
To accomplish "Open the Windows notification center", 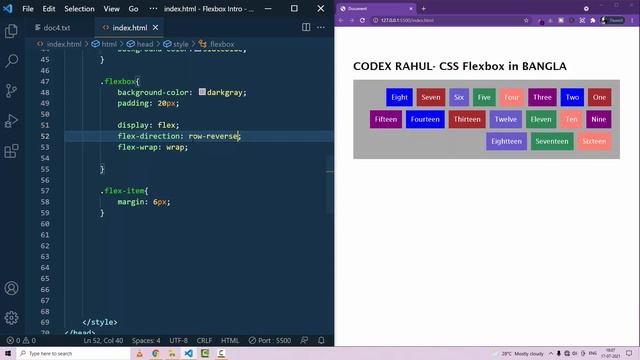I will 629,353.
